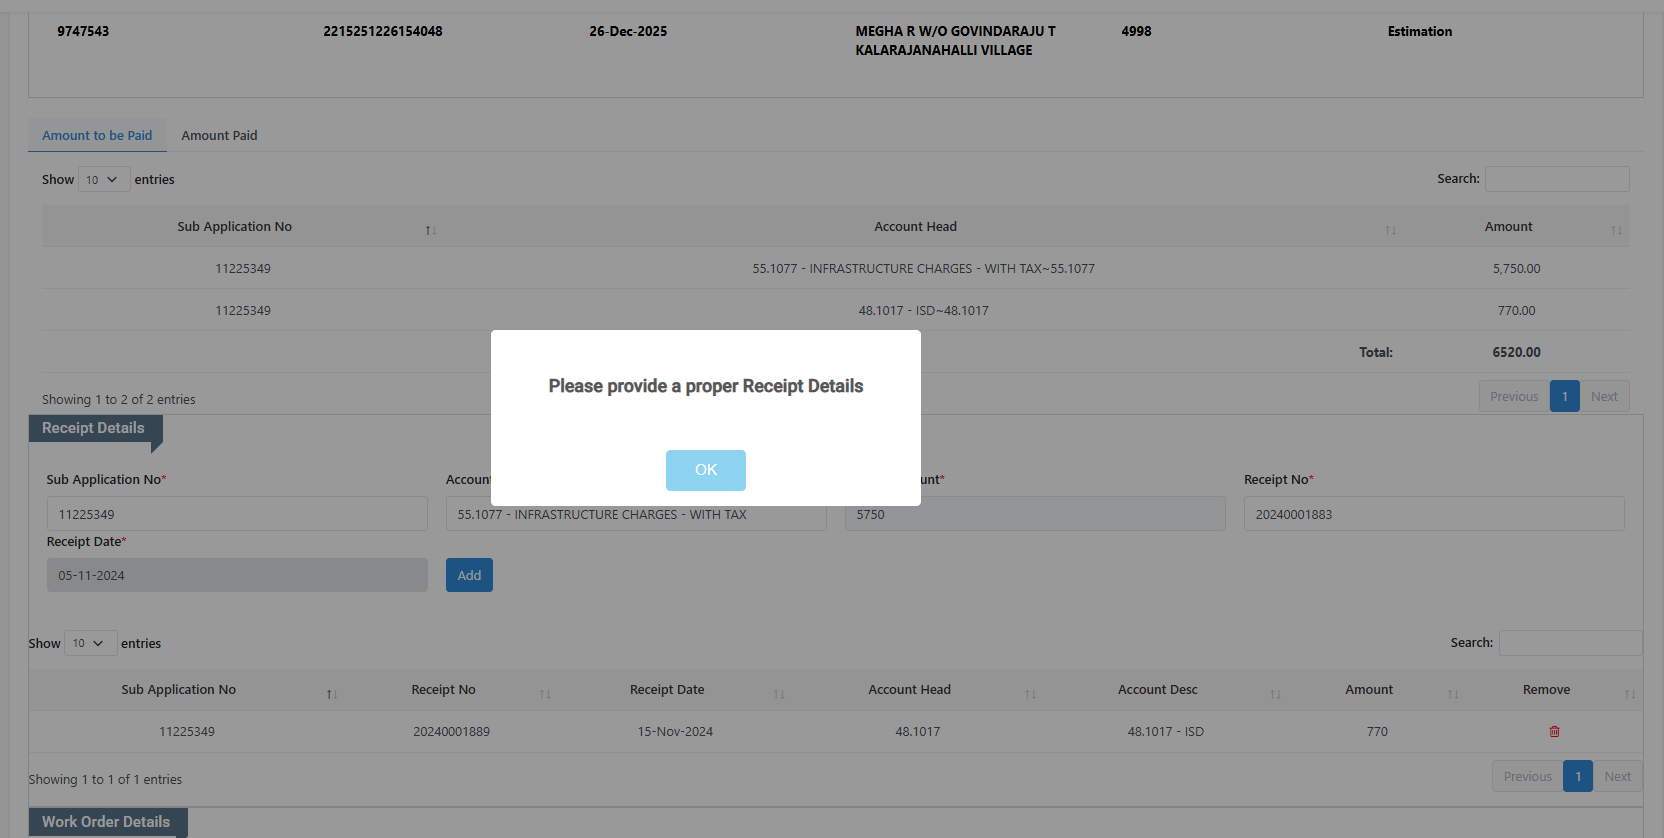Focus the Search box above receipts table
Image resolution: width=1664 pixels, height=838 pixels.
click(1570, 643)
